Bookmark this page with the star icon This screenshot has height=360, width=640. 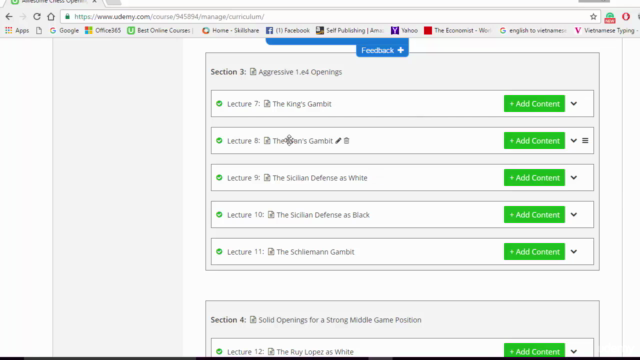[x=593, y=17]
